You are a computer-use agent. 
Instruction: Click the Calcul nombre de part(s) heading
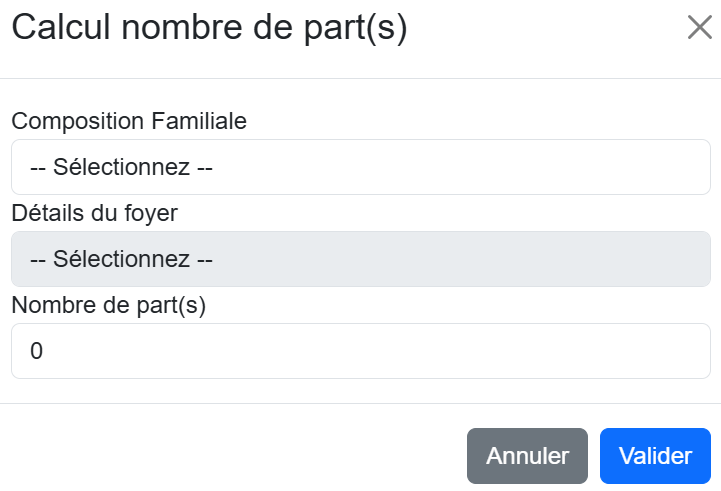209,28
